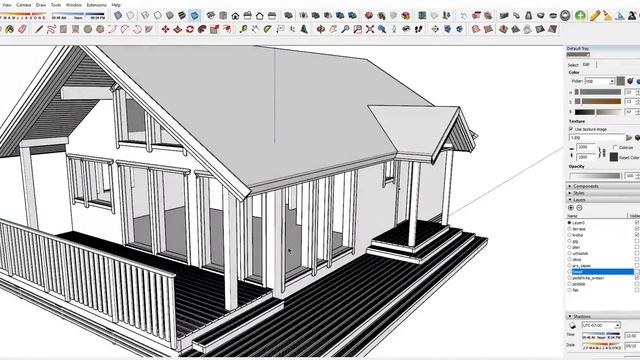Open the View menu
Viewport: 640px width, 360px height.
point(7,5)
